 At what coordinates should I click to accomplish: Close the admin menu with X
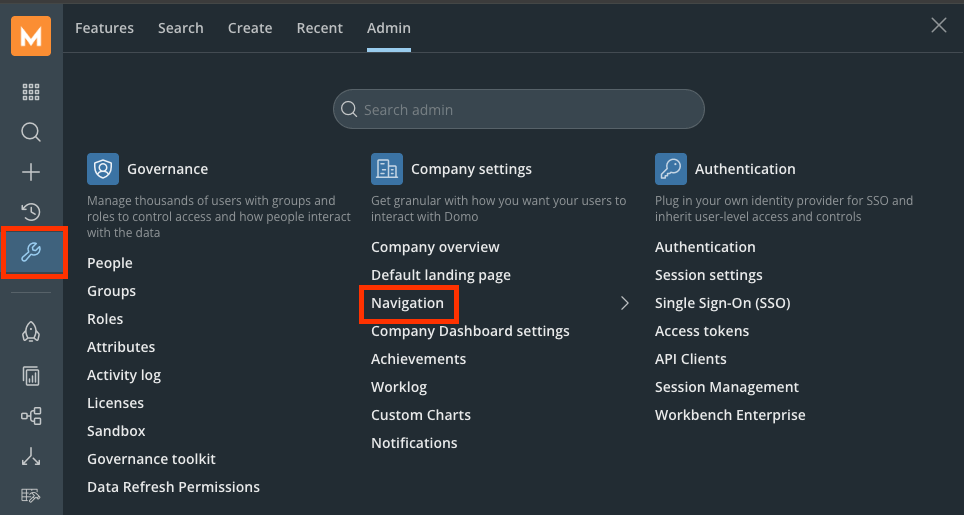tap(939, 25)
